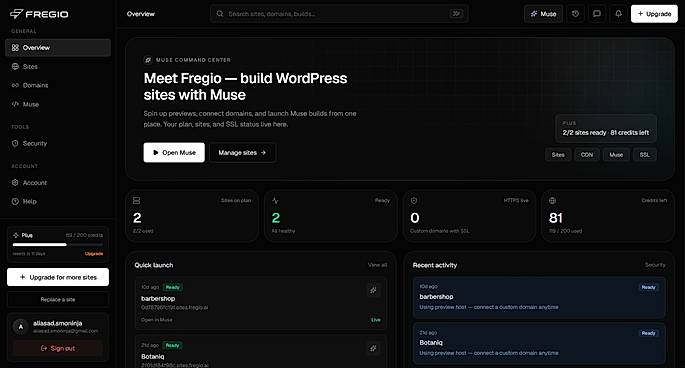
Task: Click the Muse Command Center badge icon
Action: pos(148,60)
